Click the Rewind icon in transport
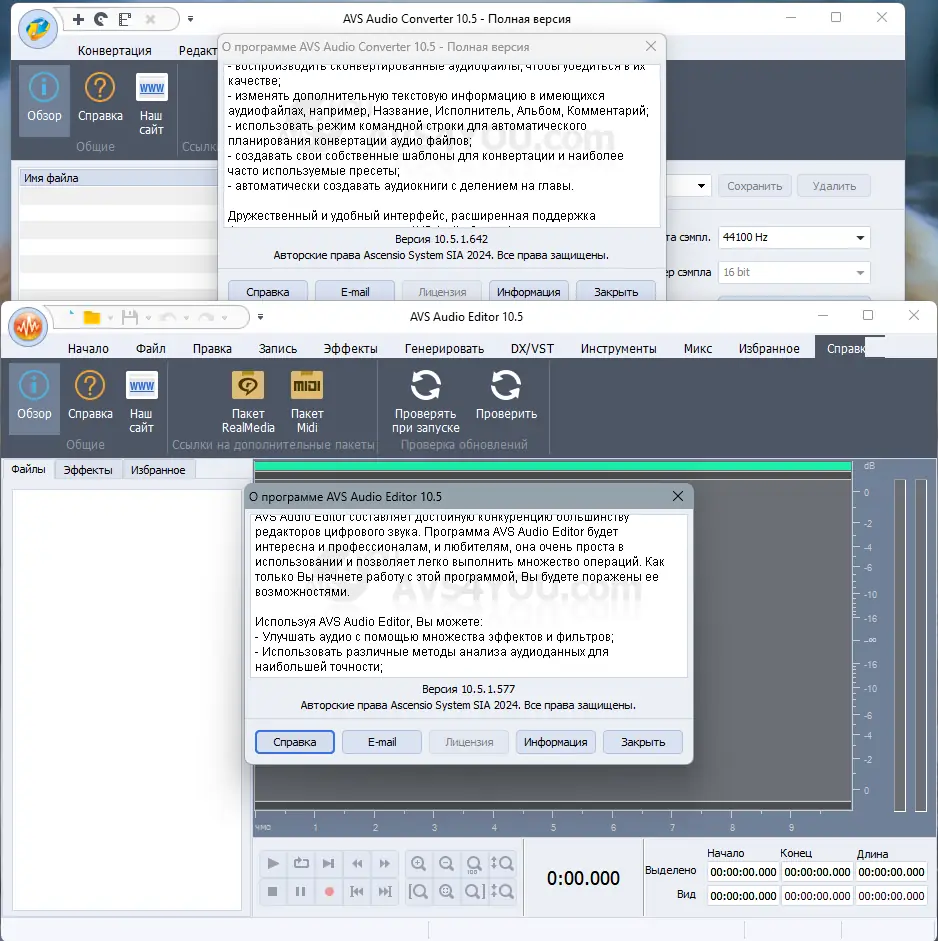This screenshot has width=938, height=941. click(357, 863)
